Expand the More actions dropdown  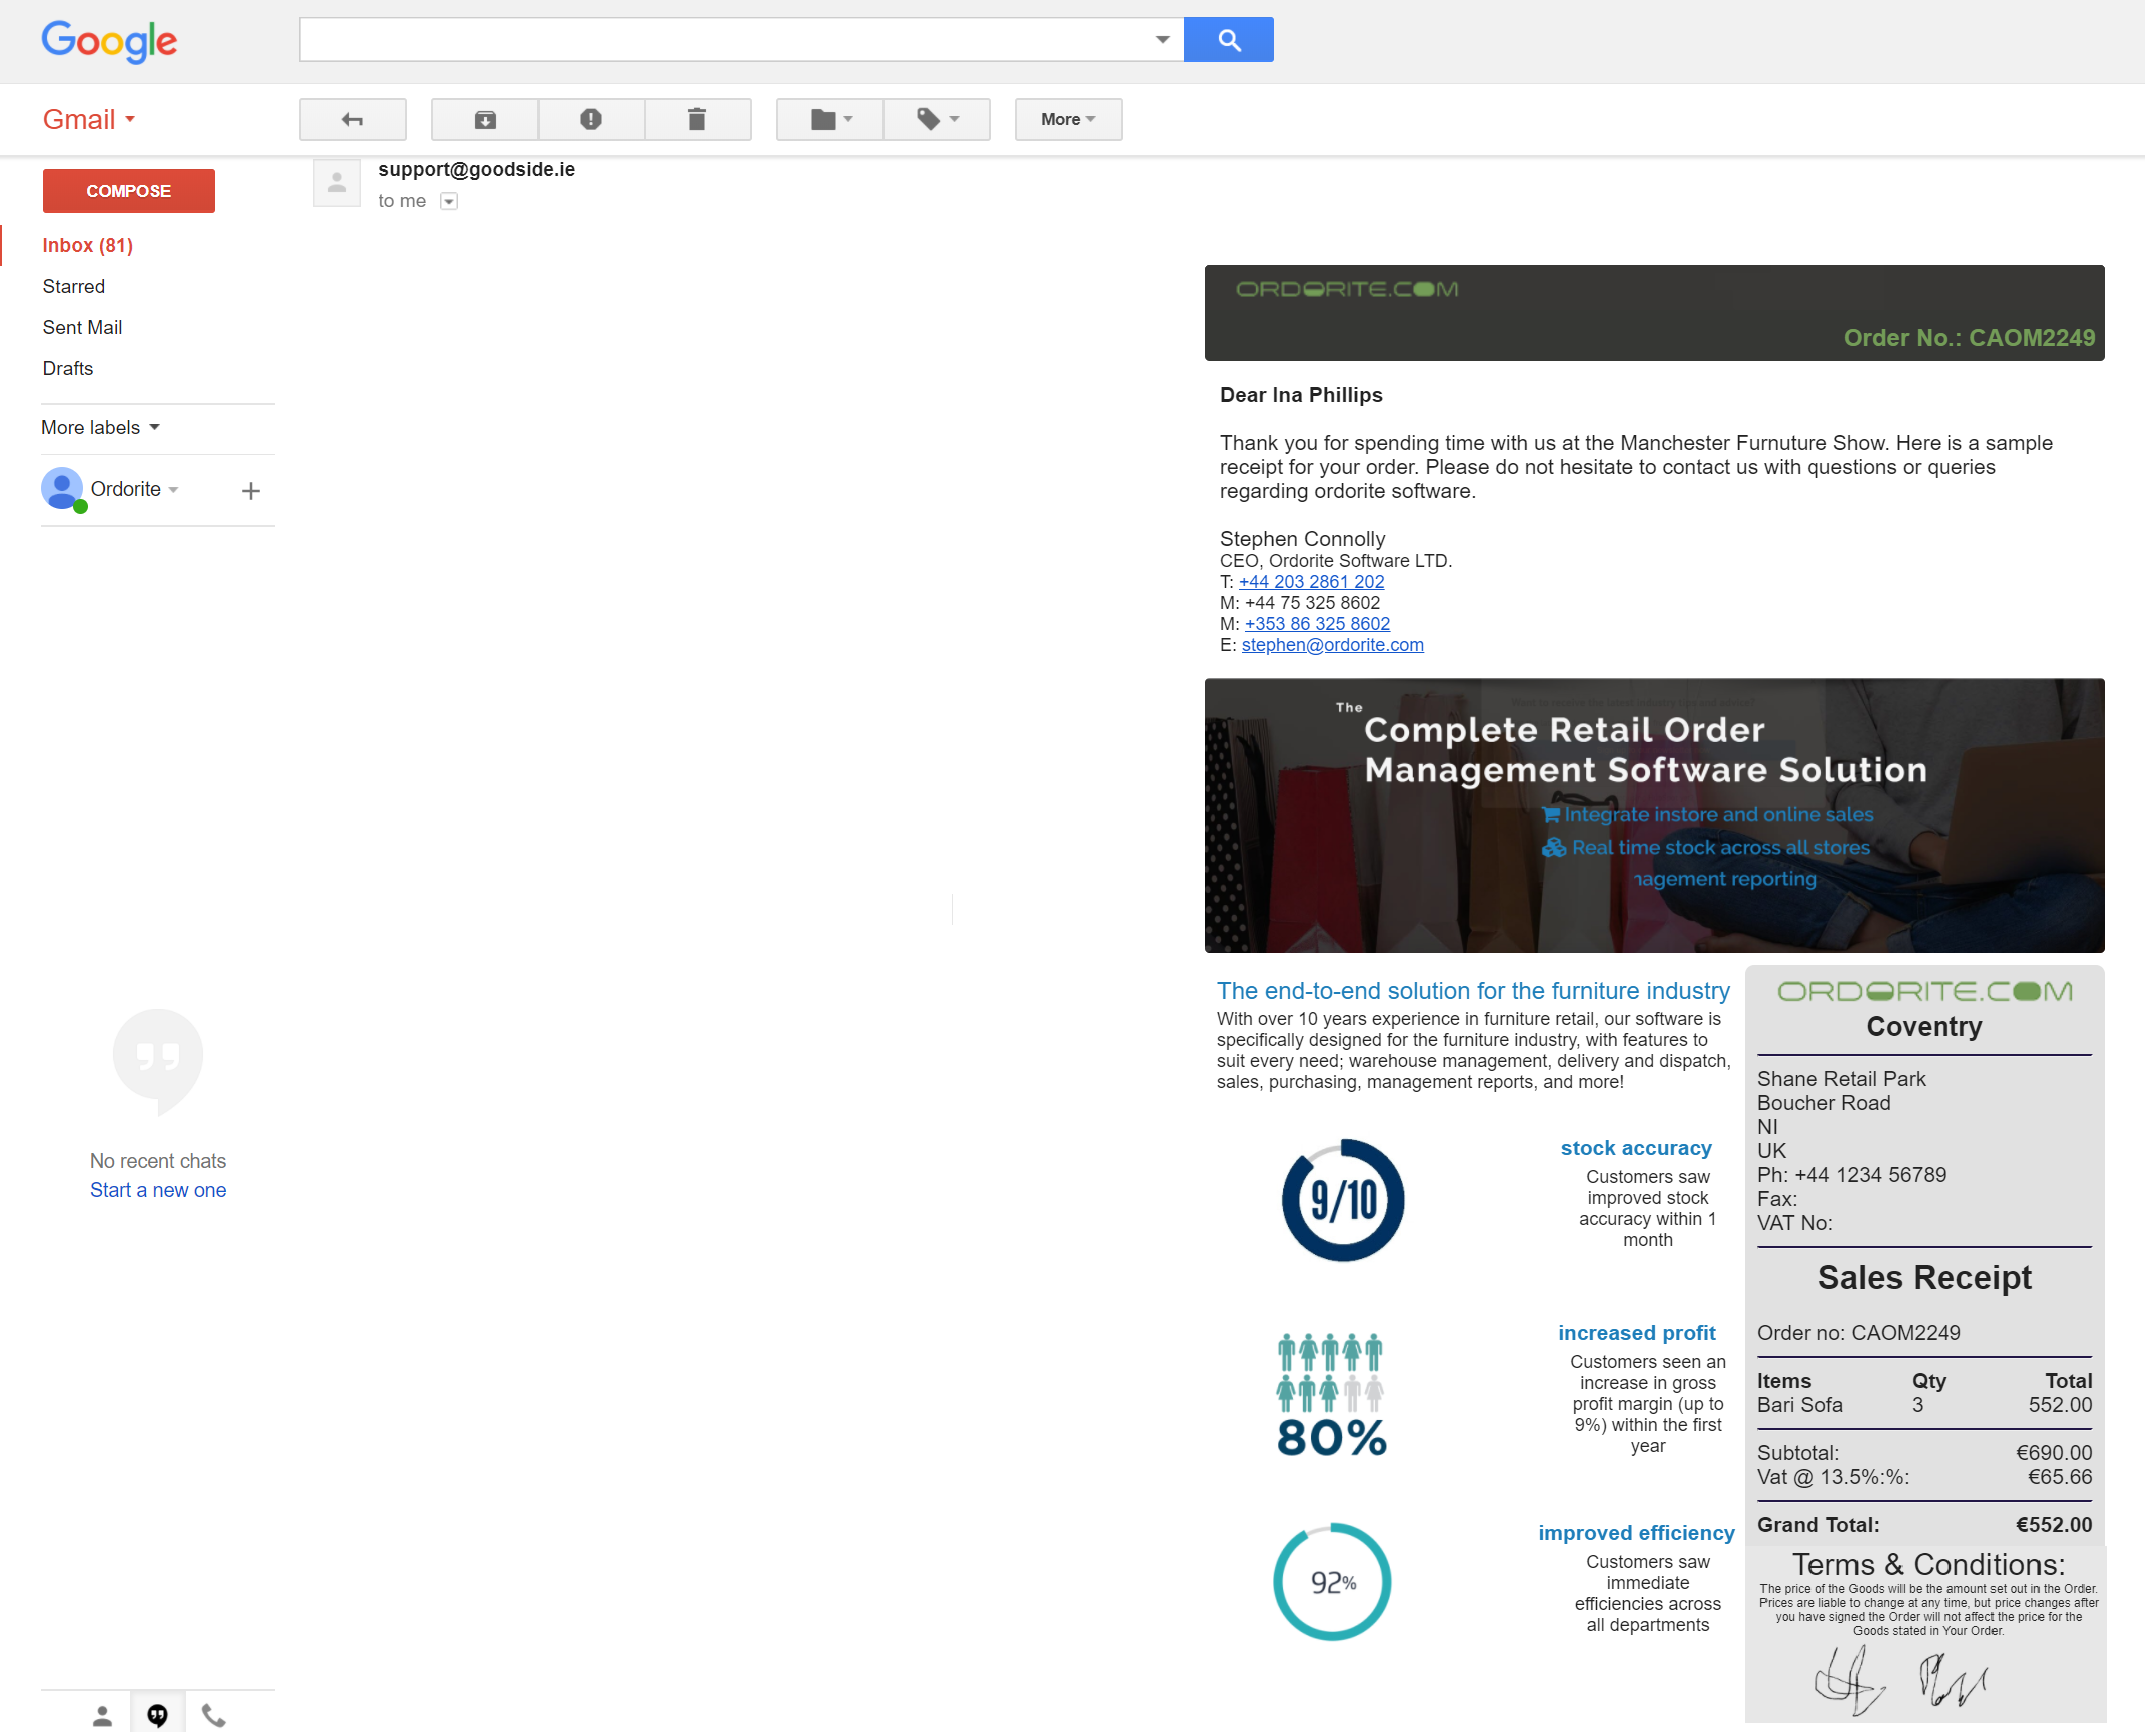[1068, 120]
